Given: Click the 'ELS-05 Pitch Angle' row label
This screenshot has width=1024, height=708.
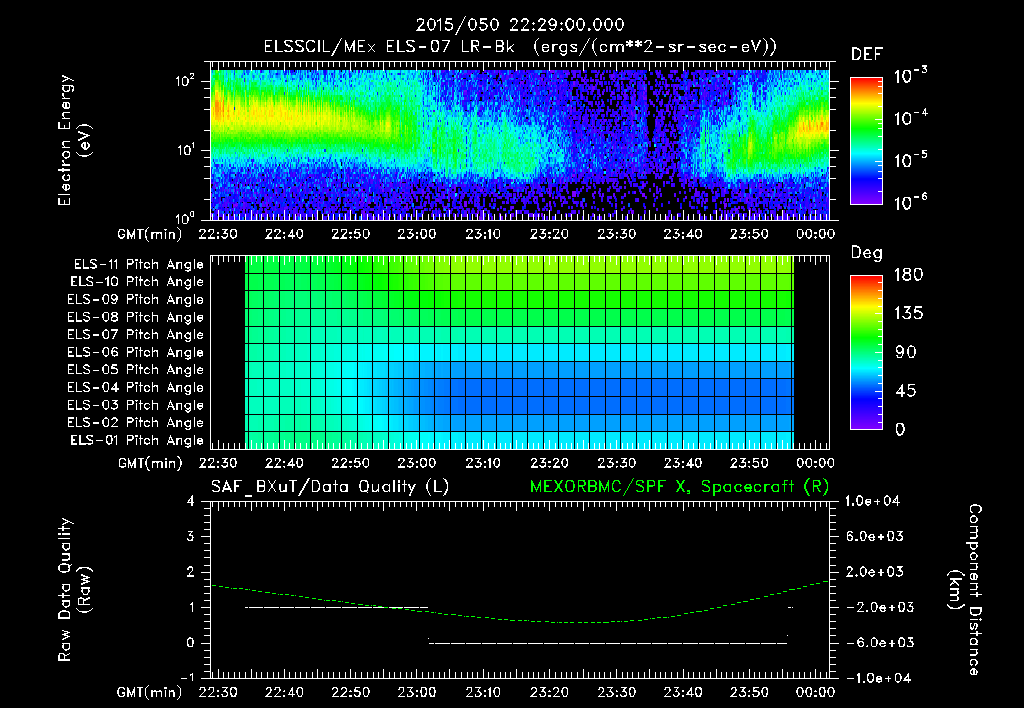Looking at the screenshot, I should pyautogui.click(x=135, y=370).
